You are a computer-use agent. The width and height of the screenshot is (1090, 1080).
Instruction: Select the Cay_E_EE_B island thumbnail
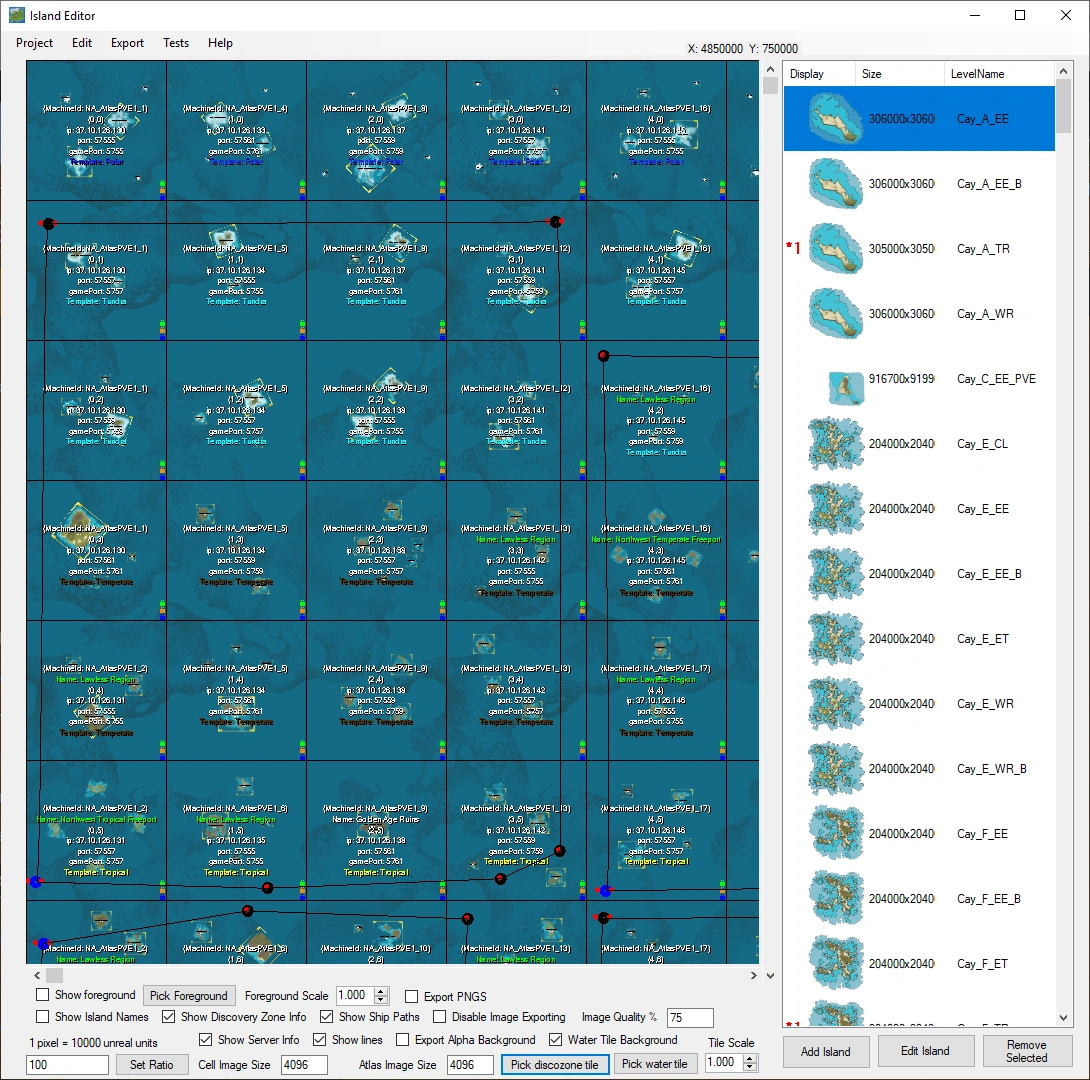coord(836,573)
